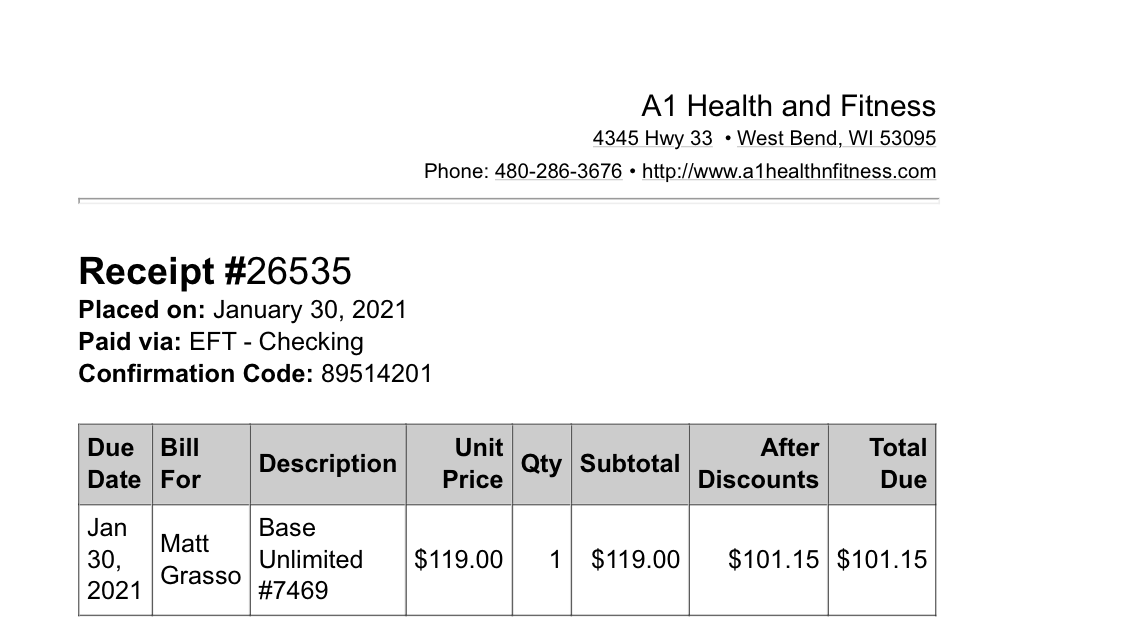Image resolution: width=1125 pixels, height=635 pixels.
Task: Click the After Discounts column header
Action: point(758,464)
